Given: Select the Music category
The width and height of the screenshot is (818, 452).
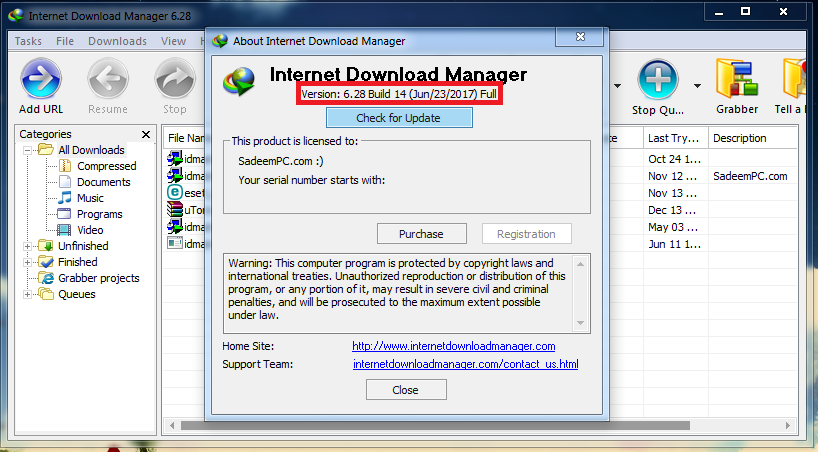Looking at the screenshot, I should [90, 198].
